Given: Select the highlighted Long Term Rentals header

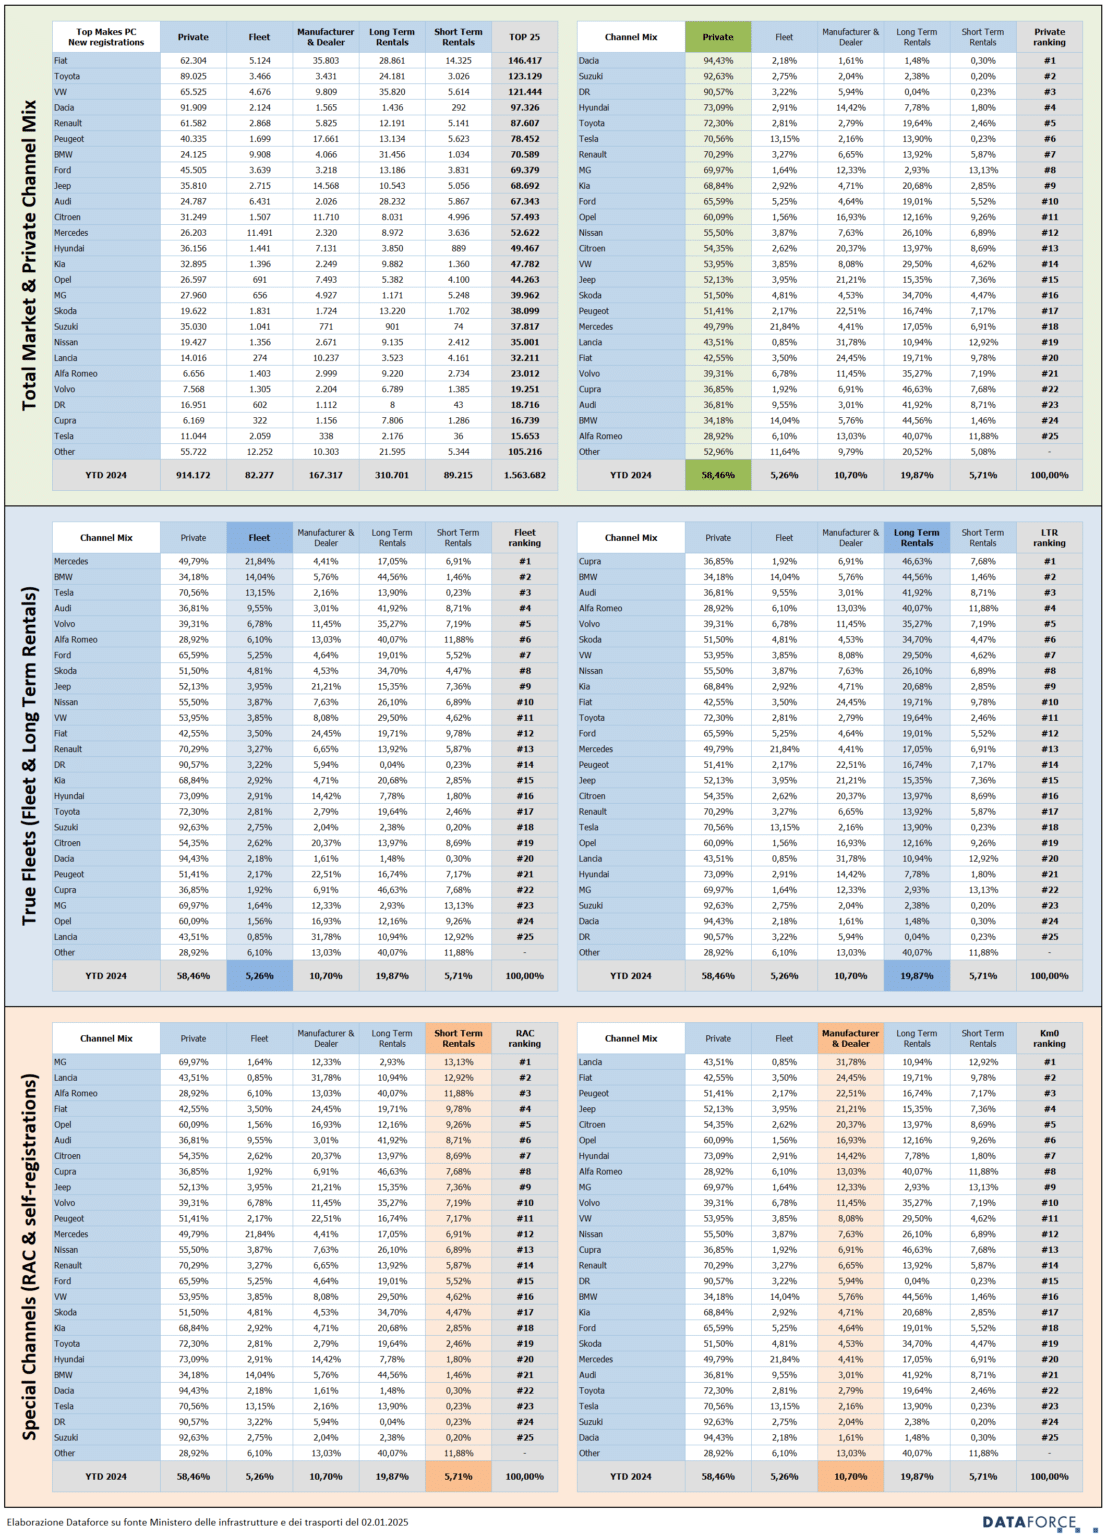Looking at the screenshot, I should click(916, 538).
